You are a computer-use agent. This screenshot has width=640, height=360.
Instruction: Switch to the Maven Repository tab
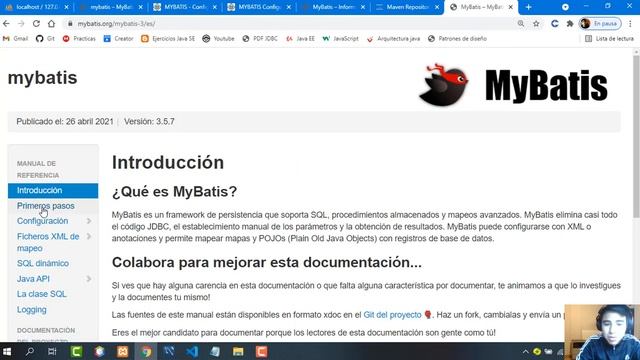pos(407,7)
